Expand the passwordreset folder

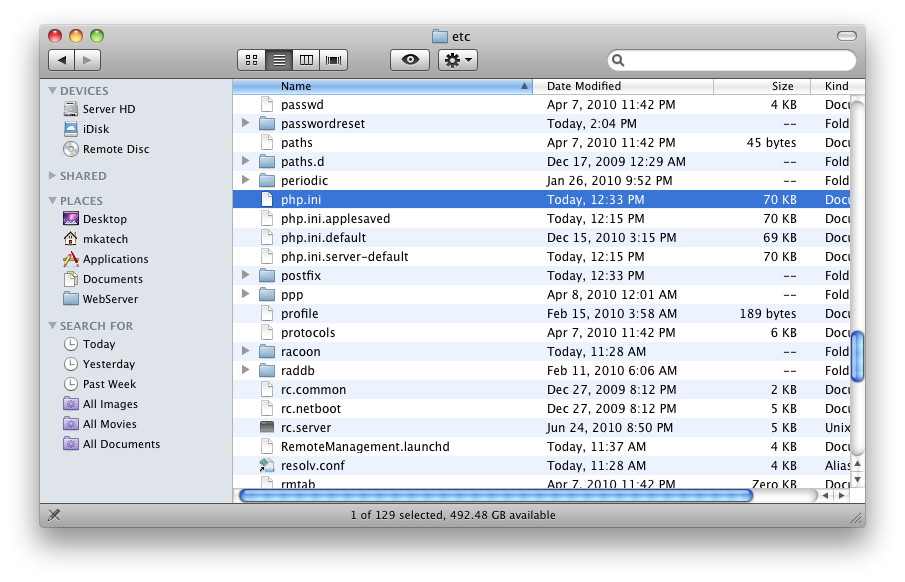point(245,123)
